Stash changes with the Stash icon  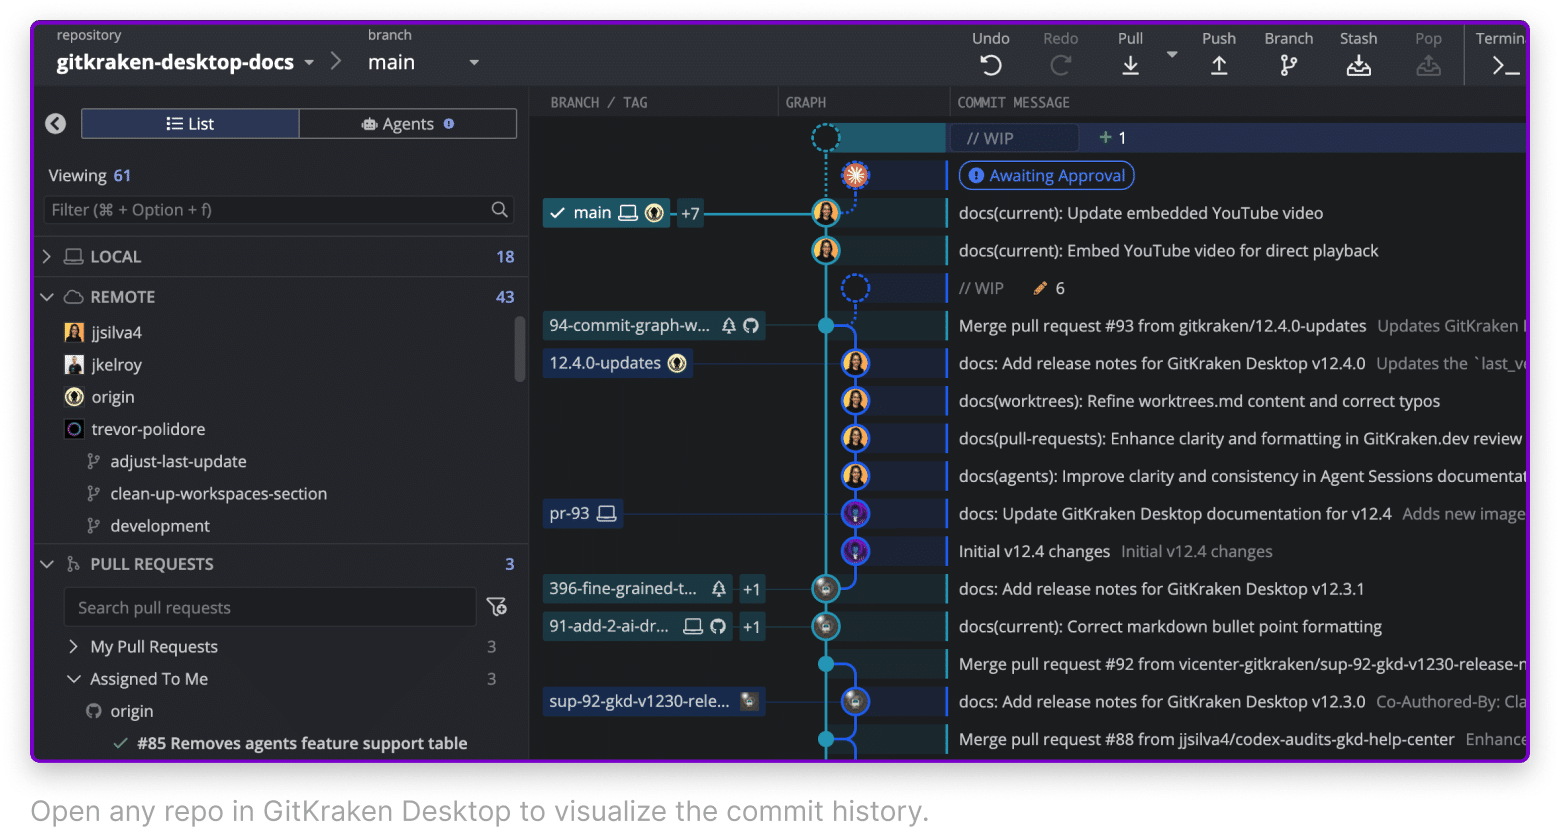pos(1358,66)
